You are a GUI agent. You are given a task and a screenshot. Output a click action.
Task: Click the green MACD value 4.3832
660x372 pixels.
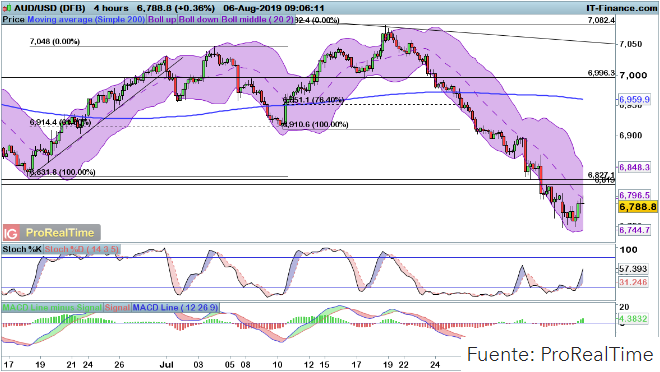pyautogui.click(x=633, y=319)
